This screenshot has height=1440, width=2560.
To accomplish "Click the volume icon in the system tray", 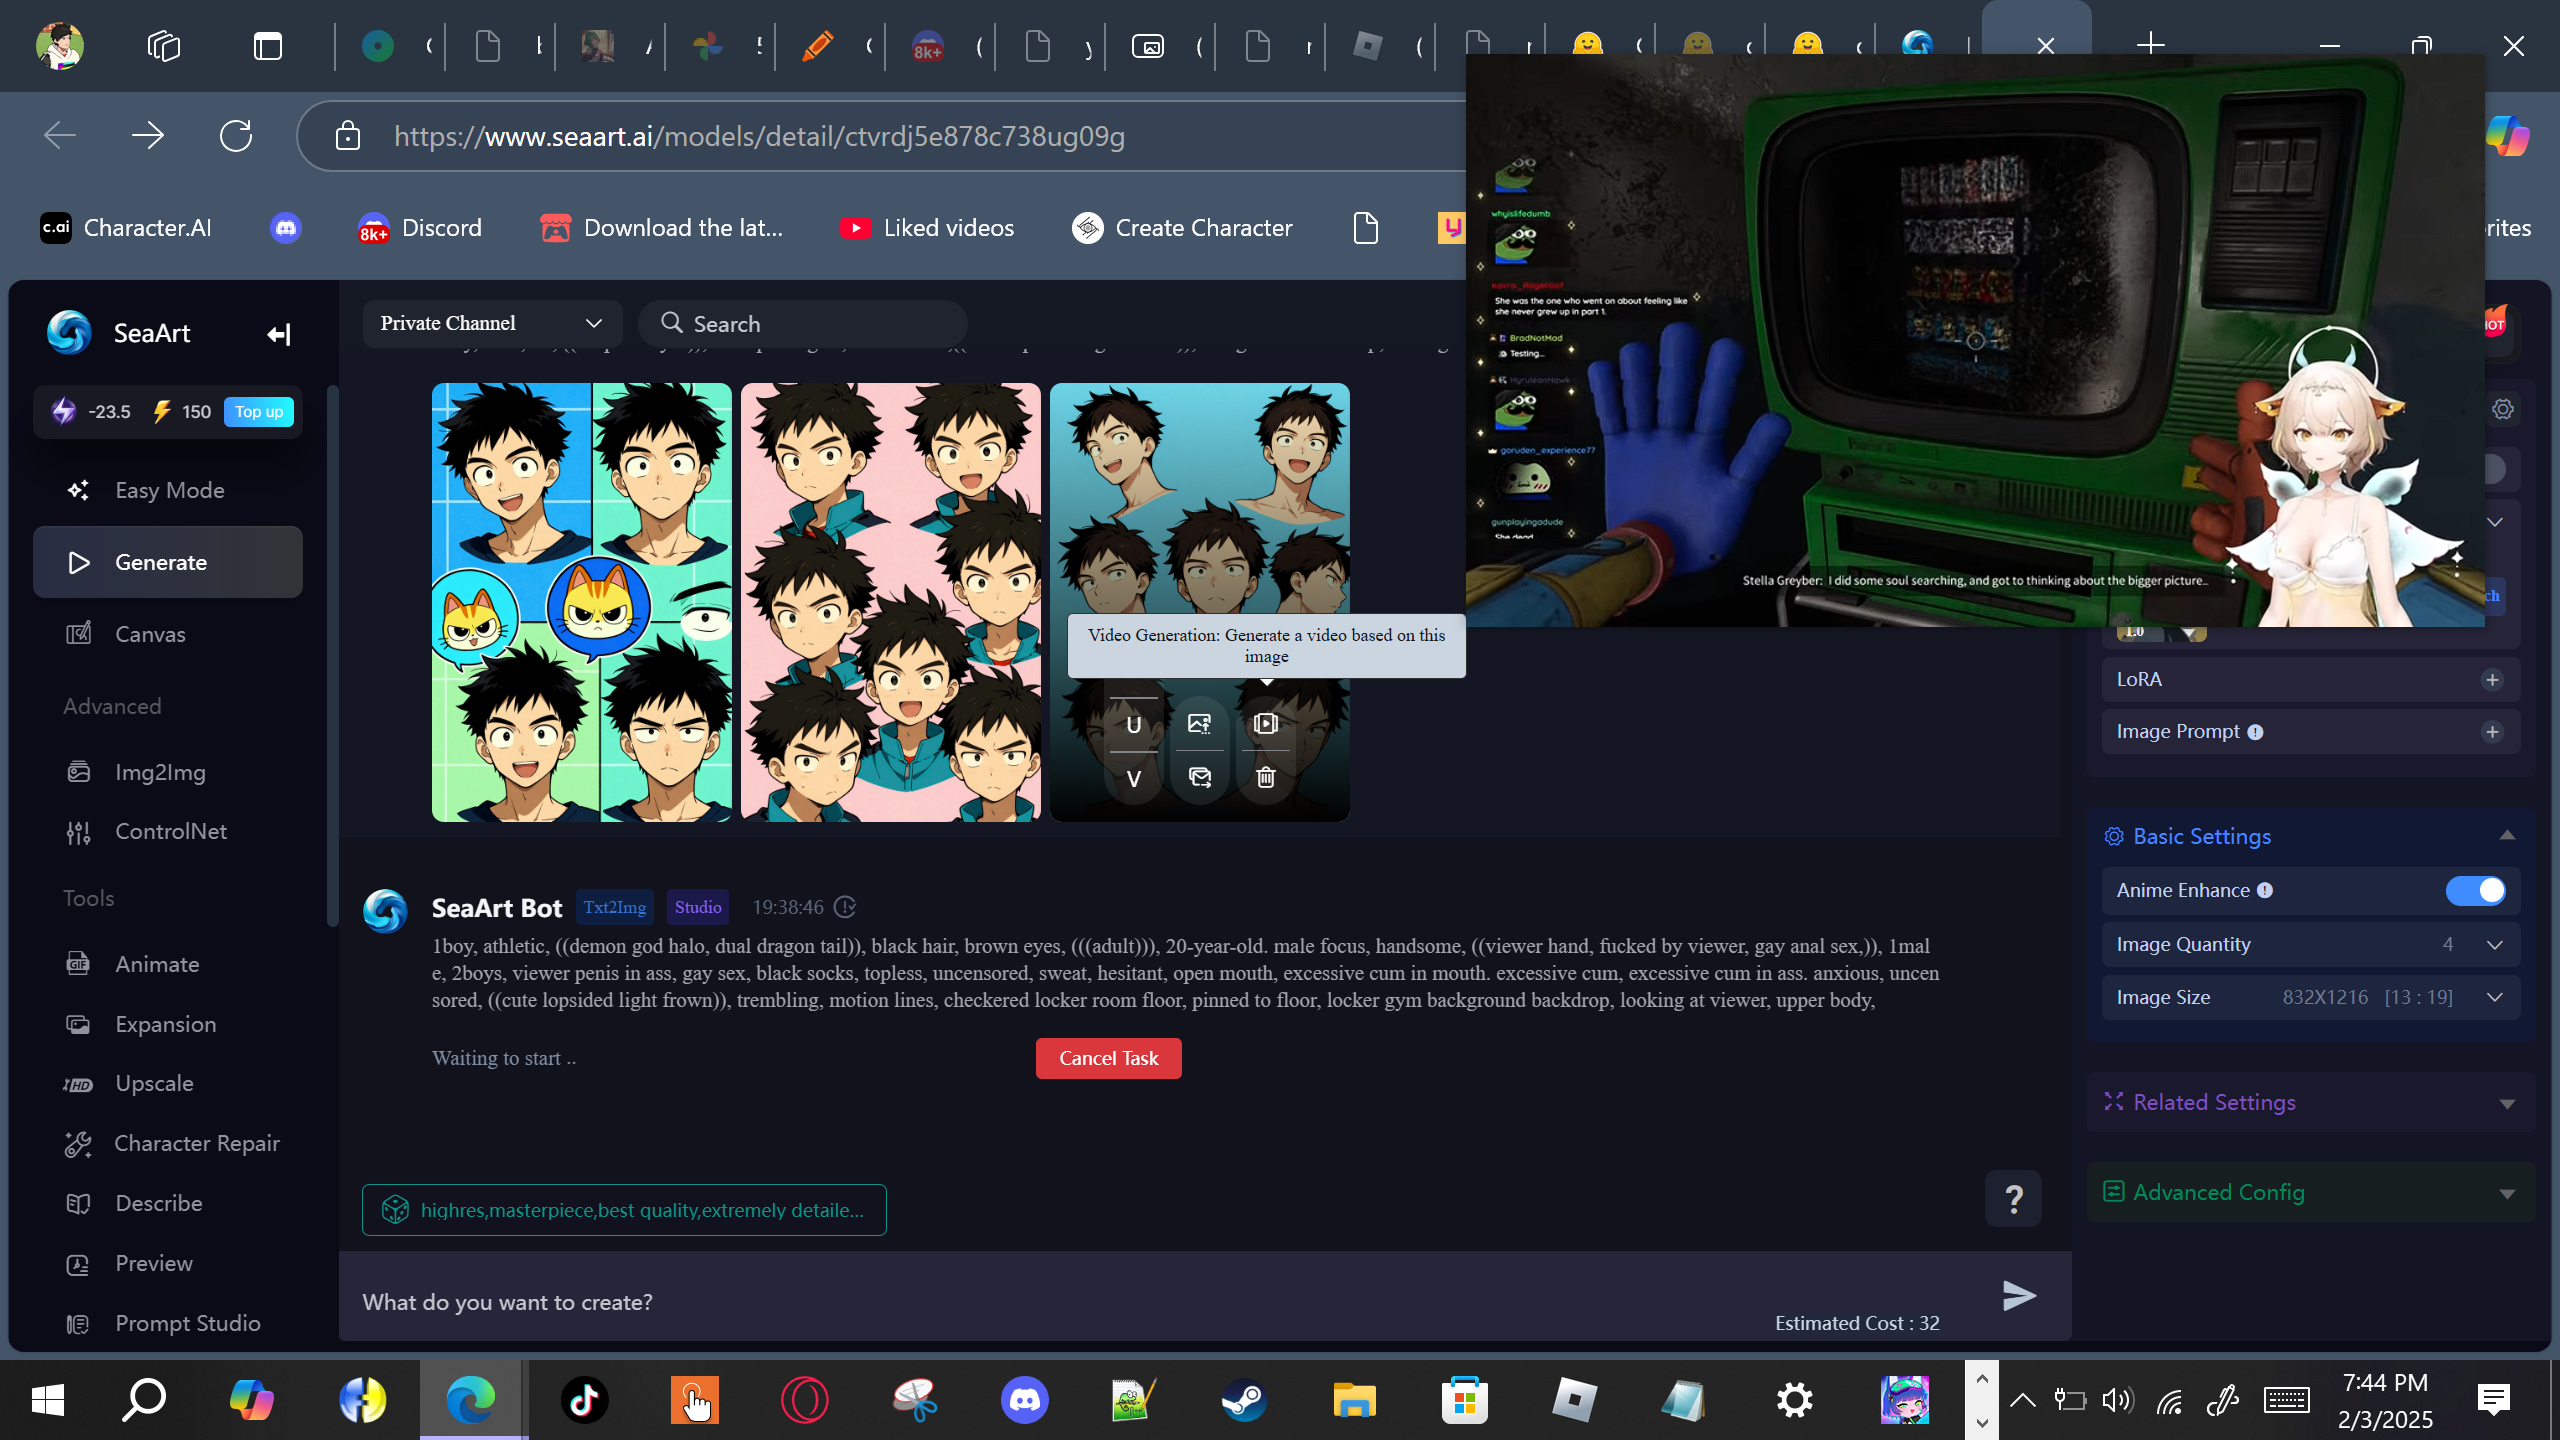I will [2117, 1400].
